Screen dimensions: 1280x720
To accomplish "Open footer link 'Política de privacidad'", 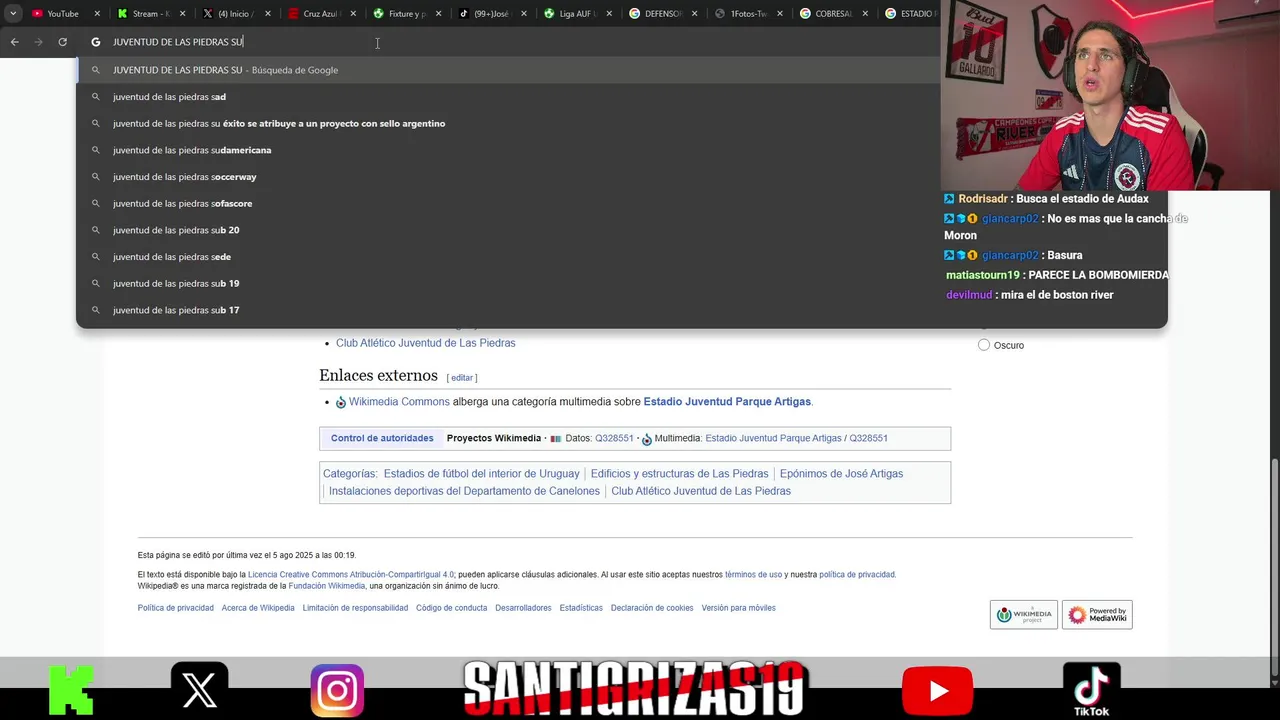I will [x=176, y=608].
